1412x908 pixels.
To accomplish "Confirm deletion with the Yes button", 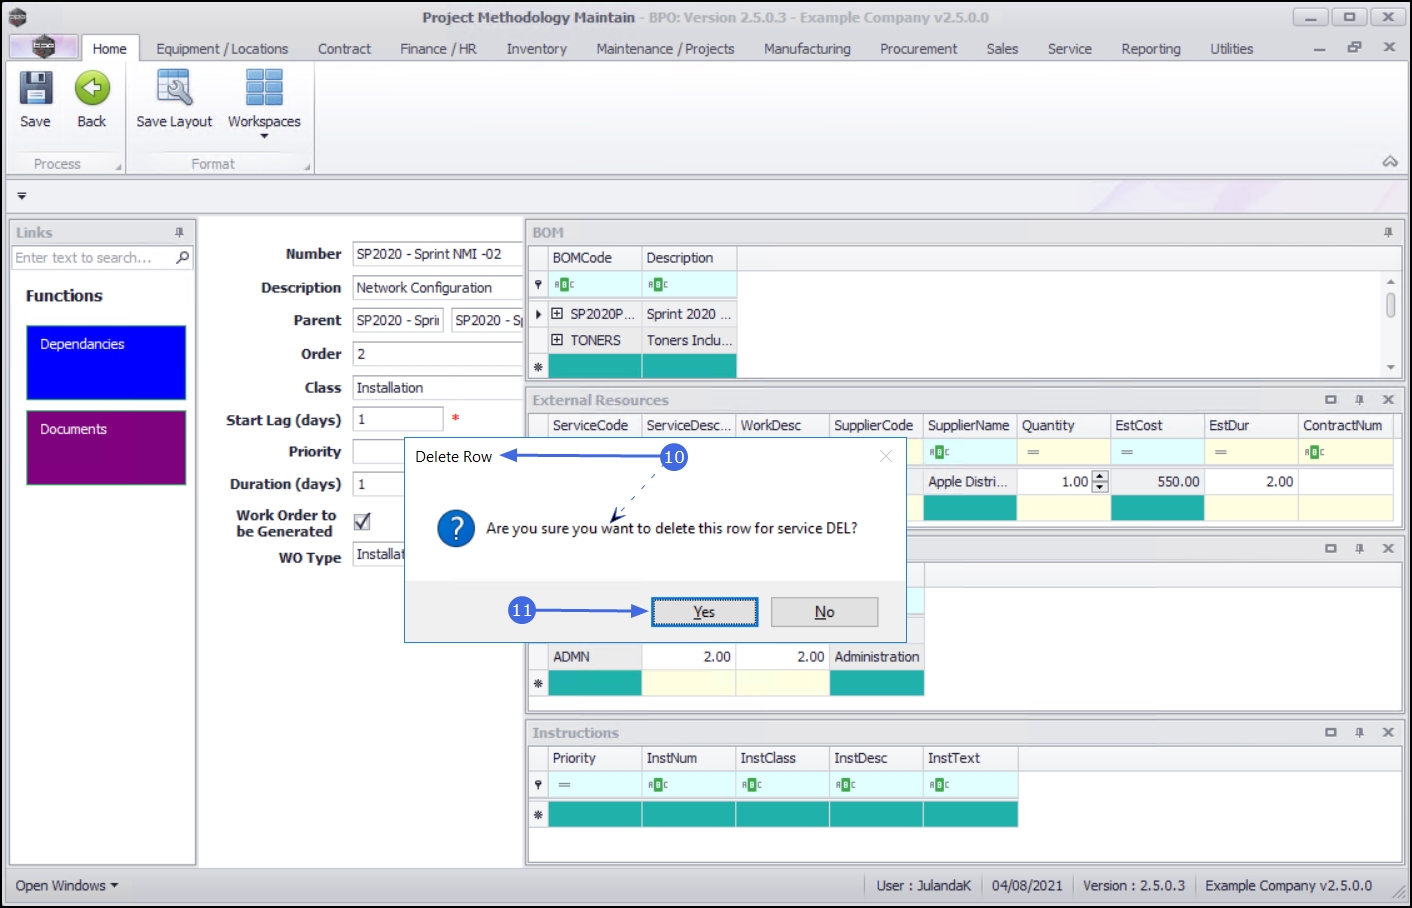I will coord(704,612).
